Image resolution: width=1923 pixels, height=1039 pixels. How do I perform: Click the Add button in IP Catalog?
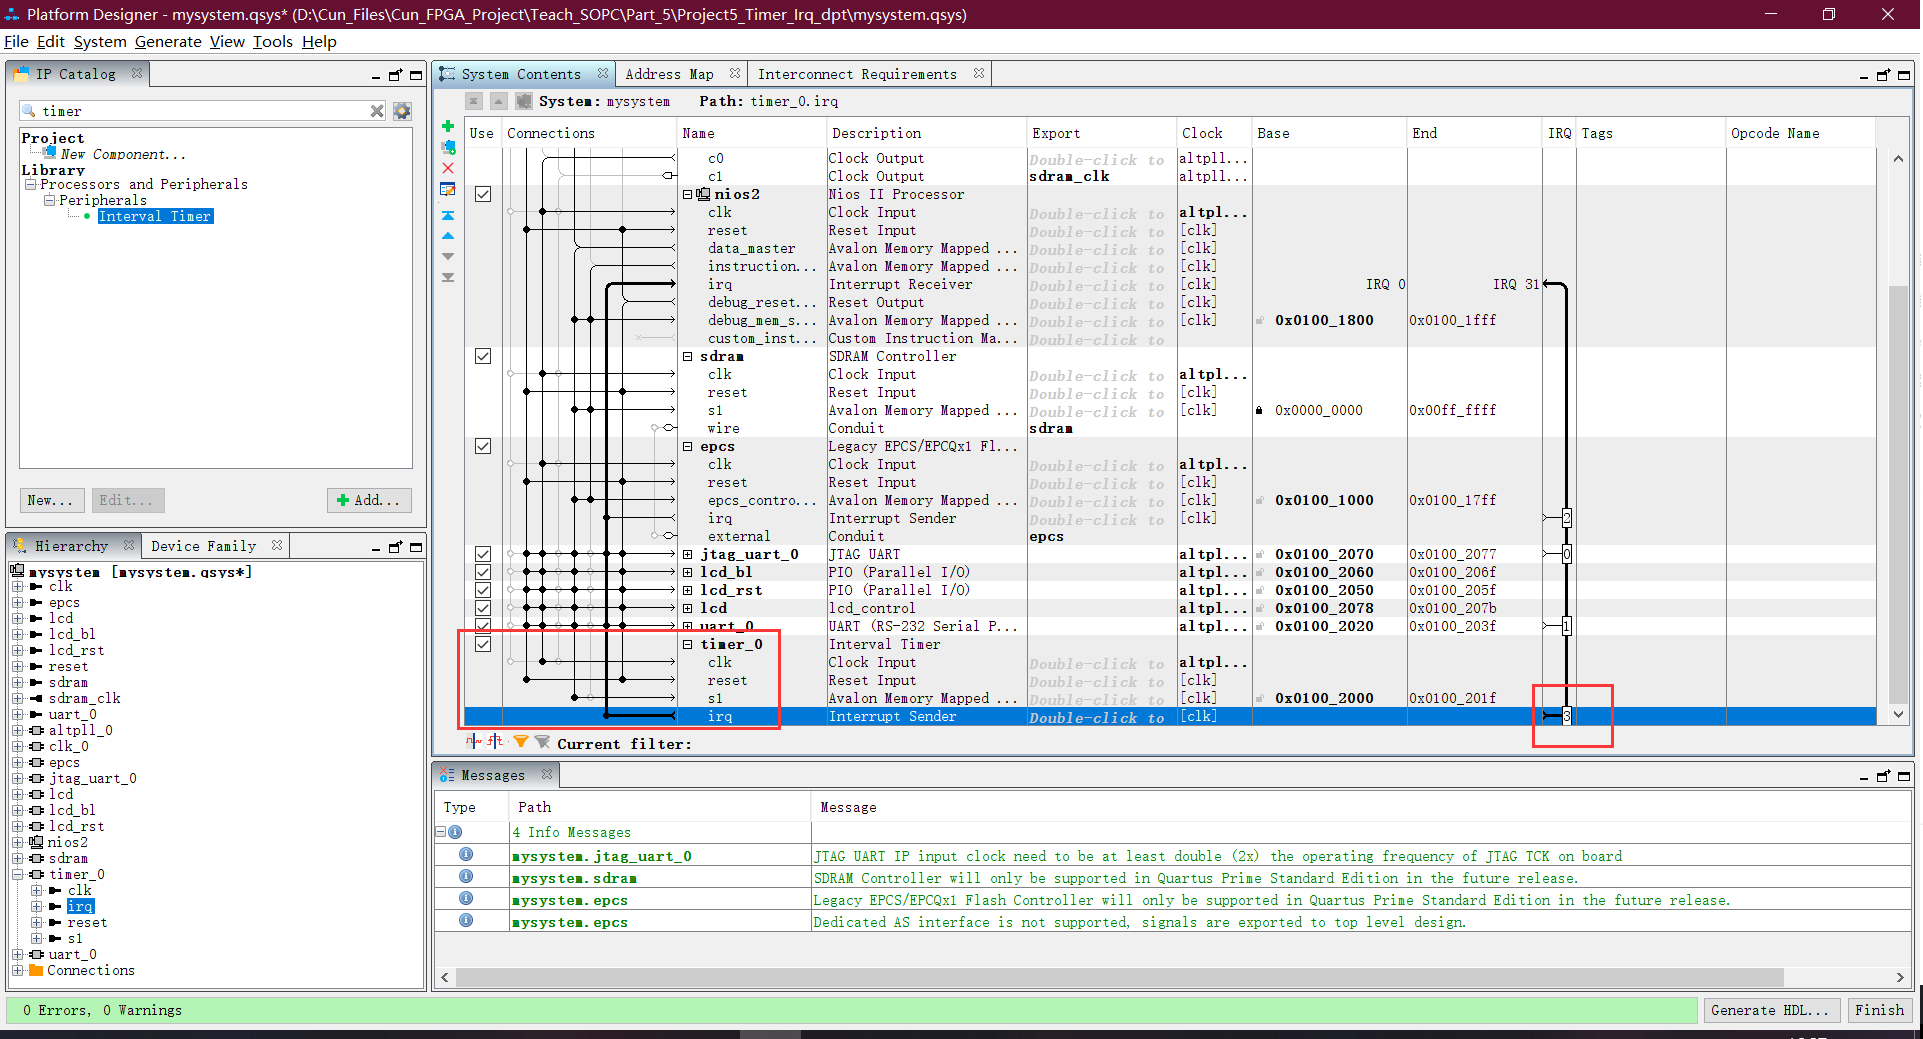tap(369, 500)
